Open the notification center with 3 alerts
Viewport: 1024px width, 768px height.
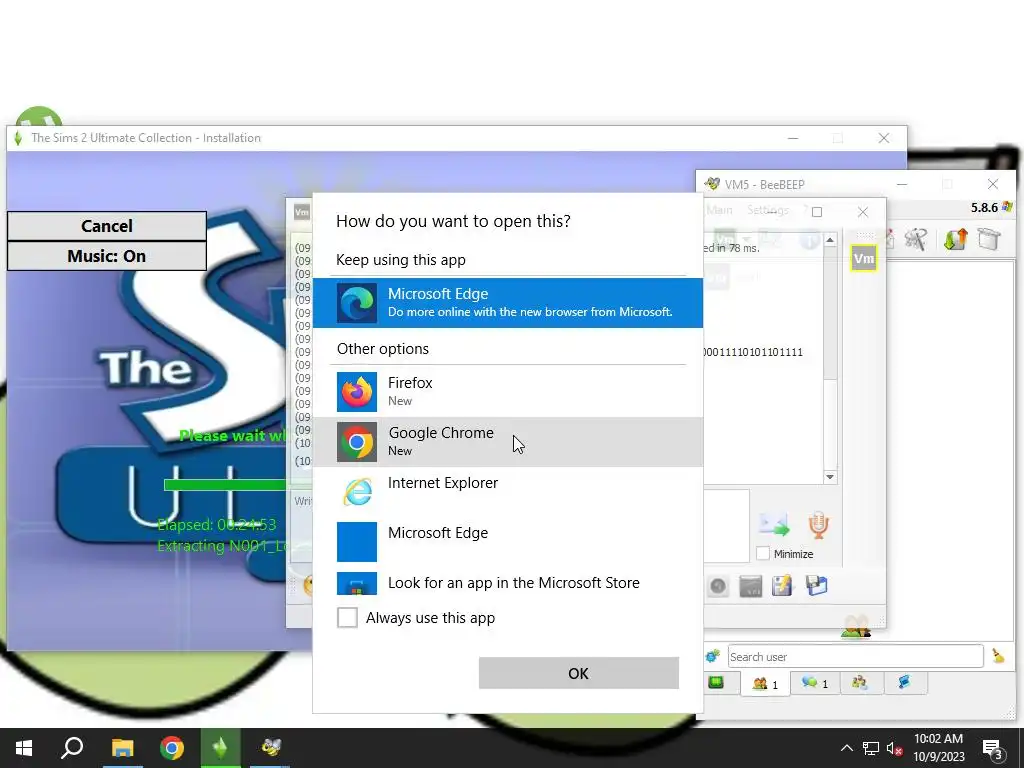tap(992, 749)
